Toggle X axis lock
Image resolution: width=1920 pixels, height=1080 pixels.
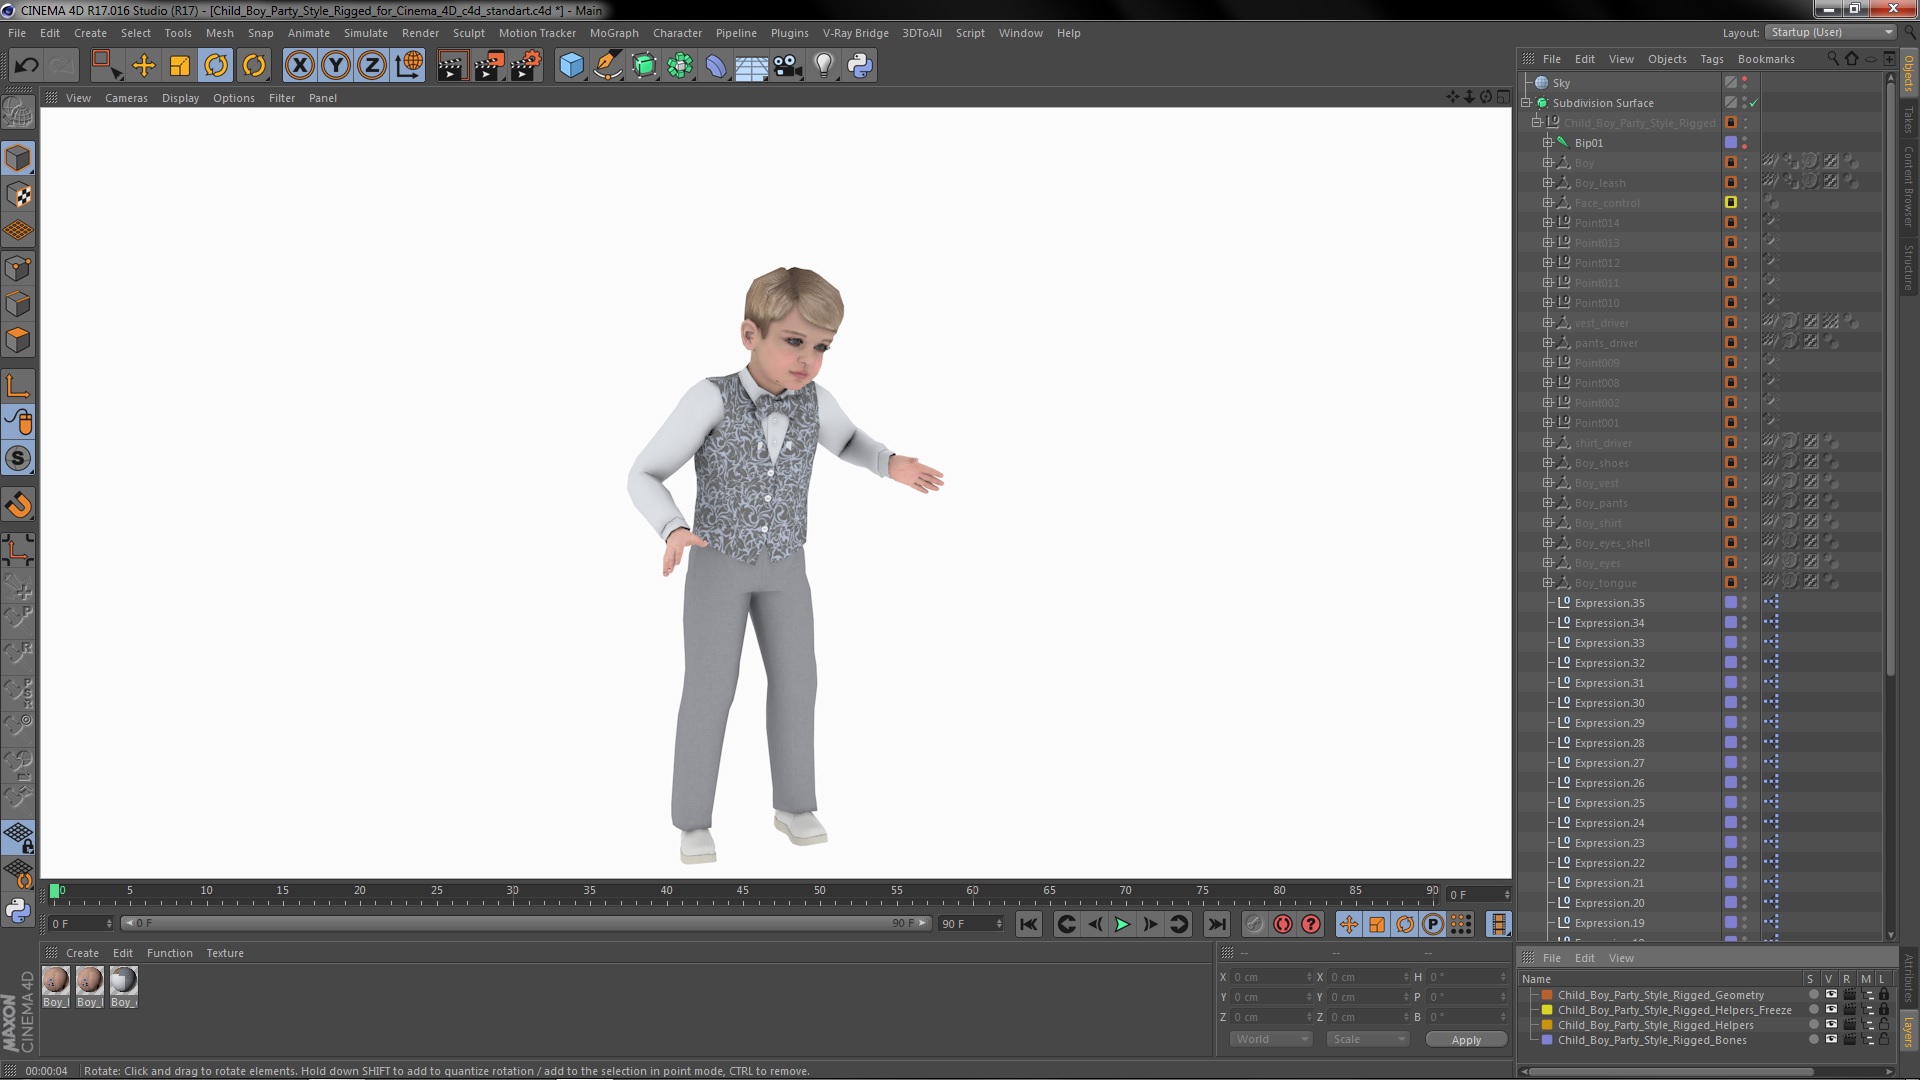[x=299, y=66]
